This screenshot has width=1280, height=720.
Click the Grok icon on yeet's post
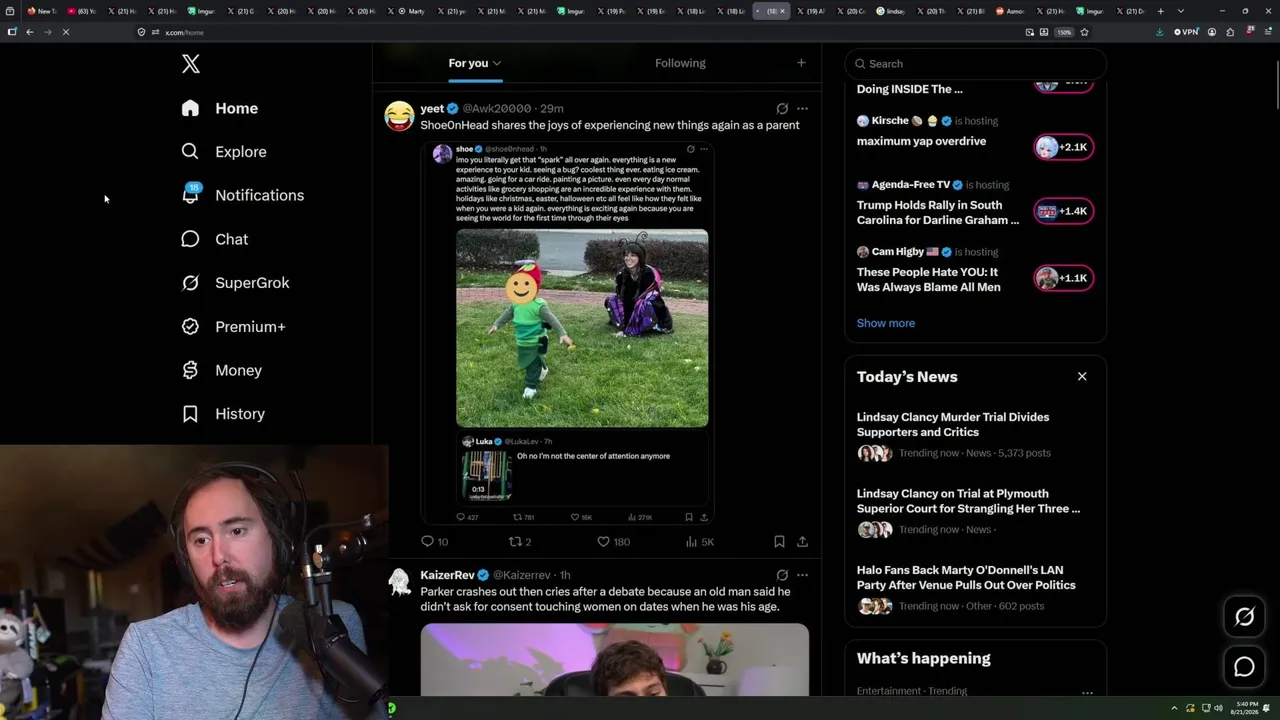782,108
